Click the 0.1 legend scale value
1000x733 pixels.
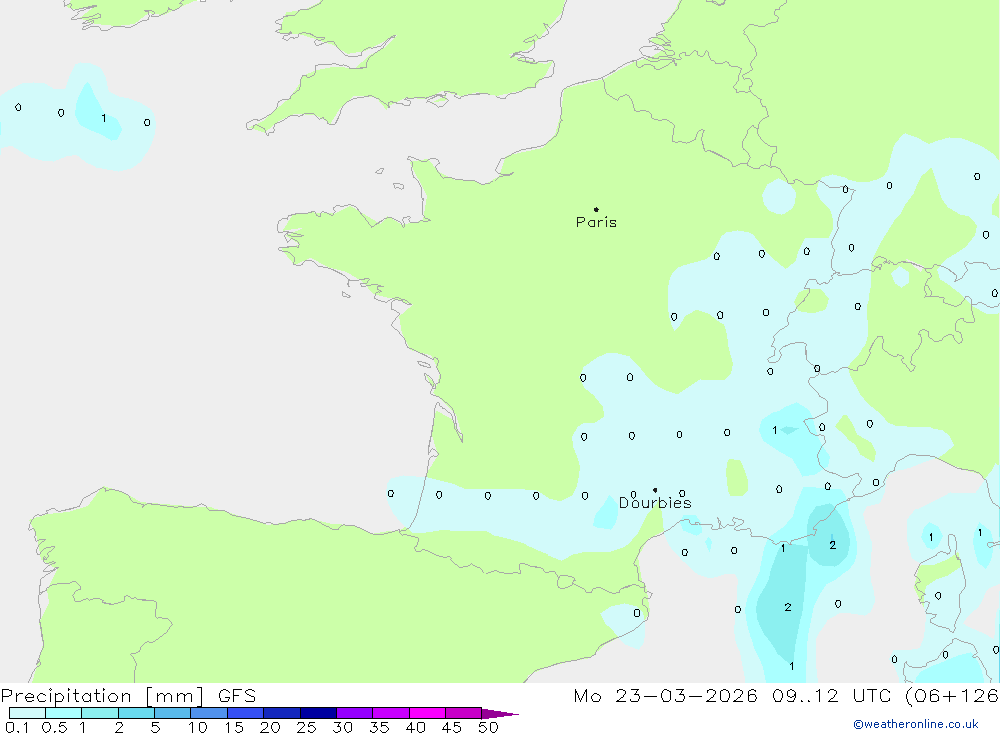[x=17, y=727]
